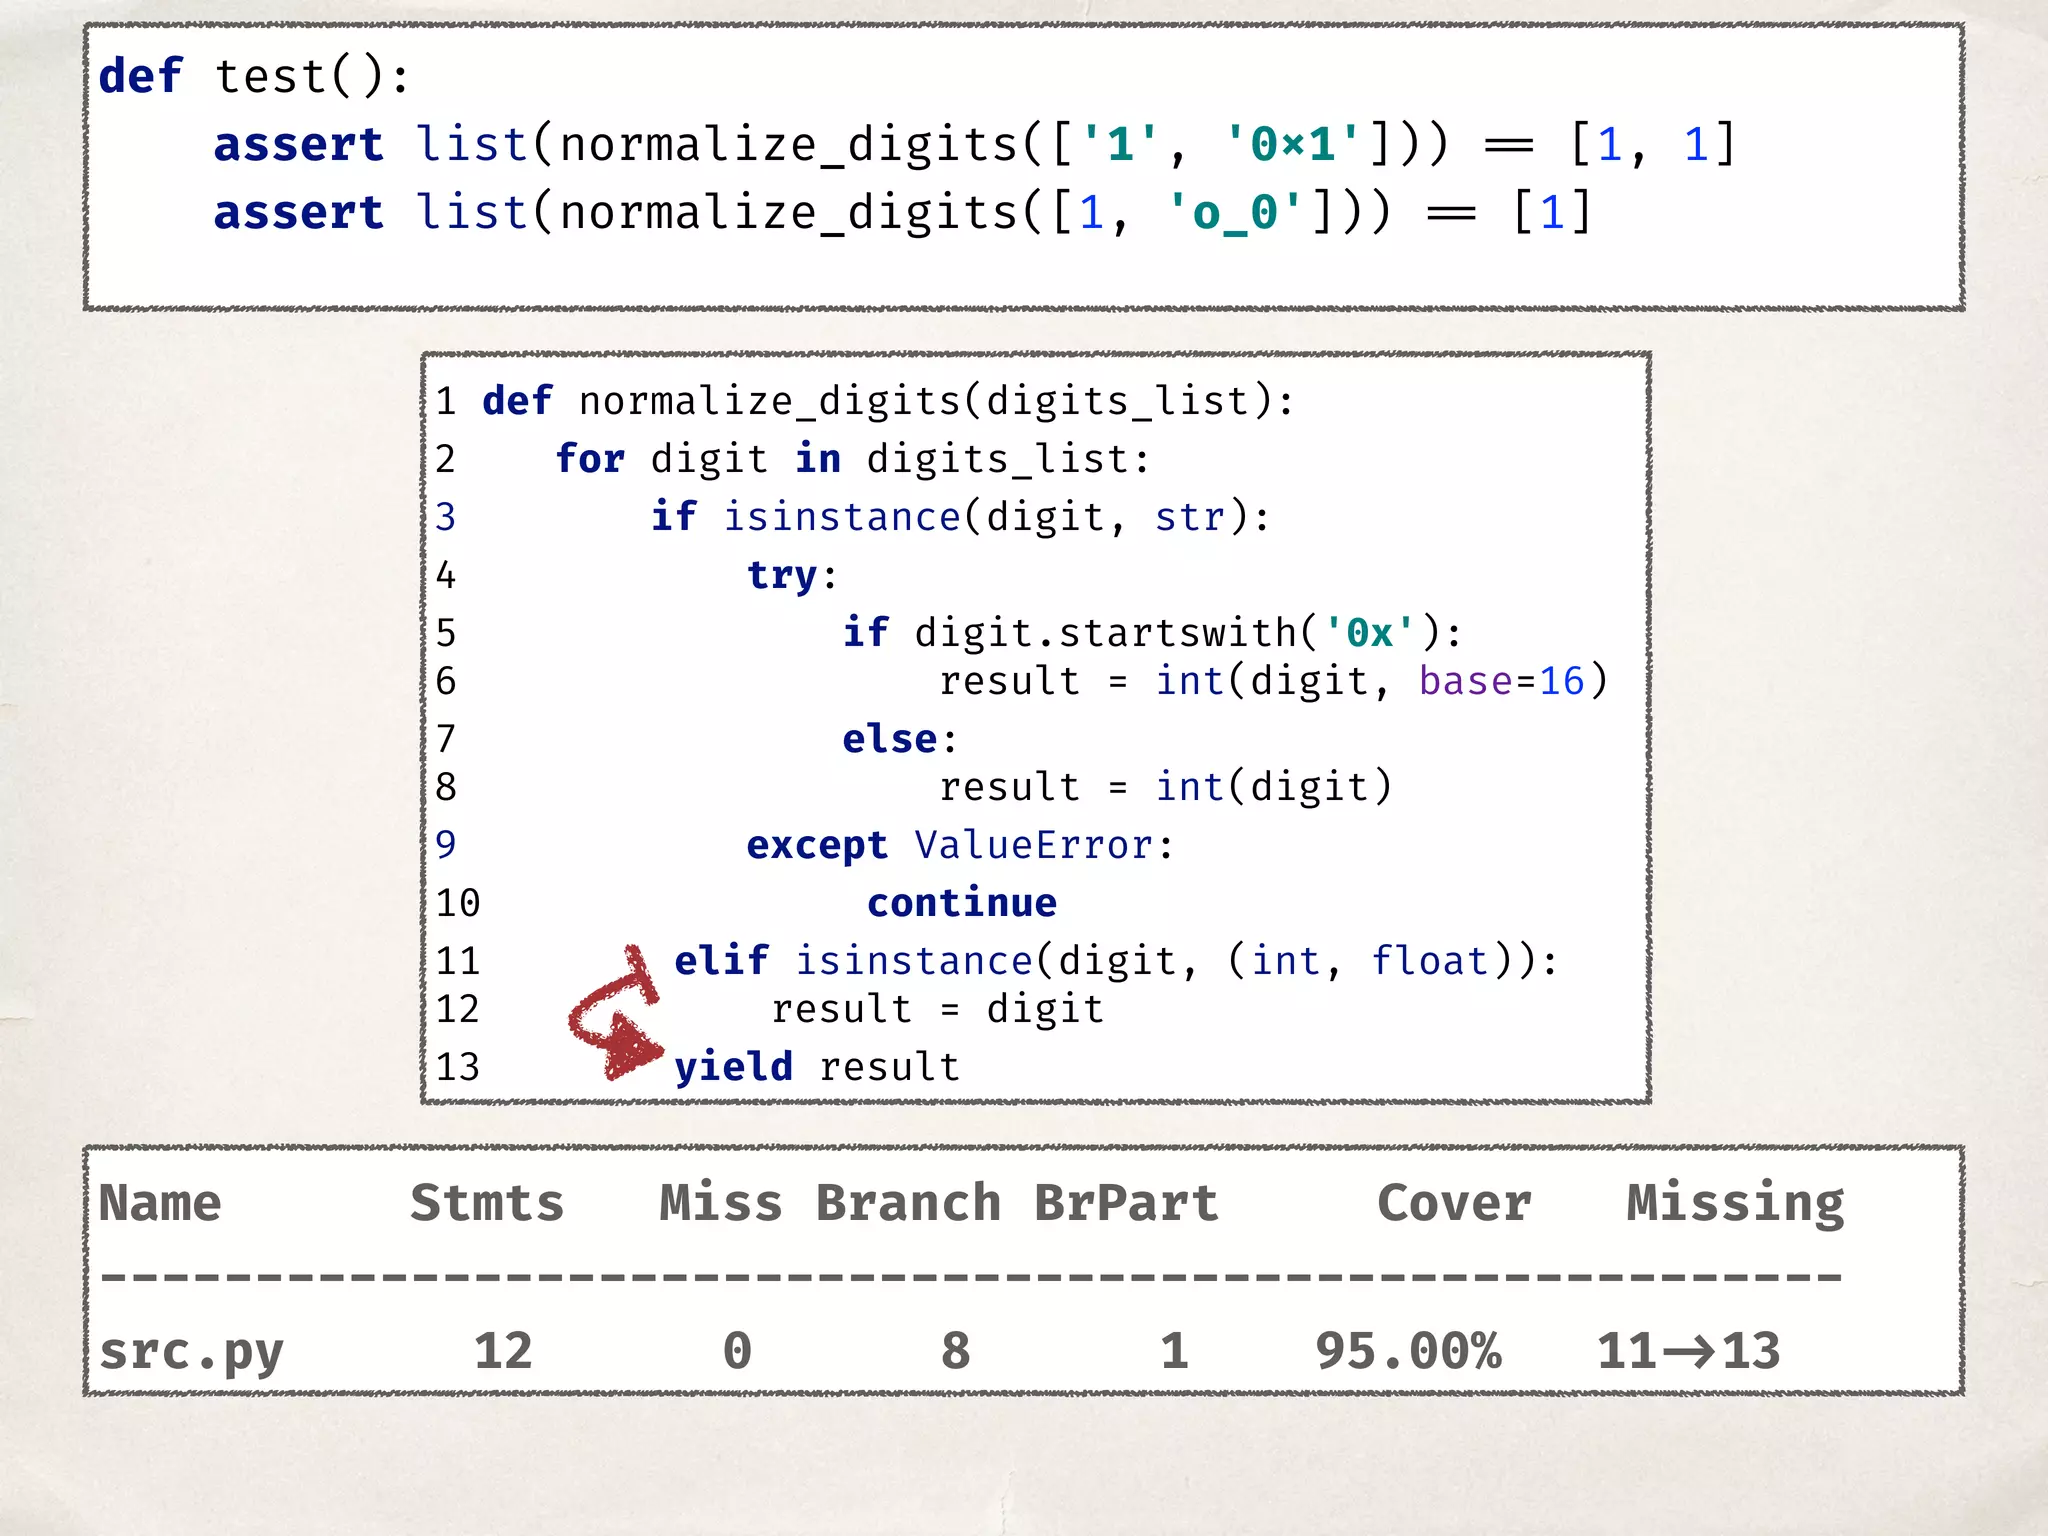Click the 'Miss' column header
Image resolution: width=2048 pixels, height=1536 pixels.
pyautogui.click(x=720, y=1203)
